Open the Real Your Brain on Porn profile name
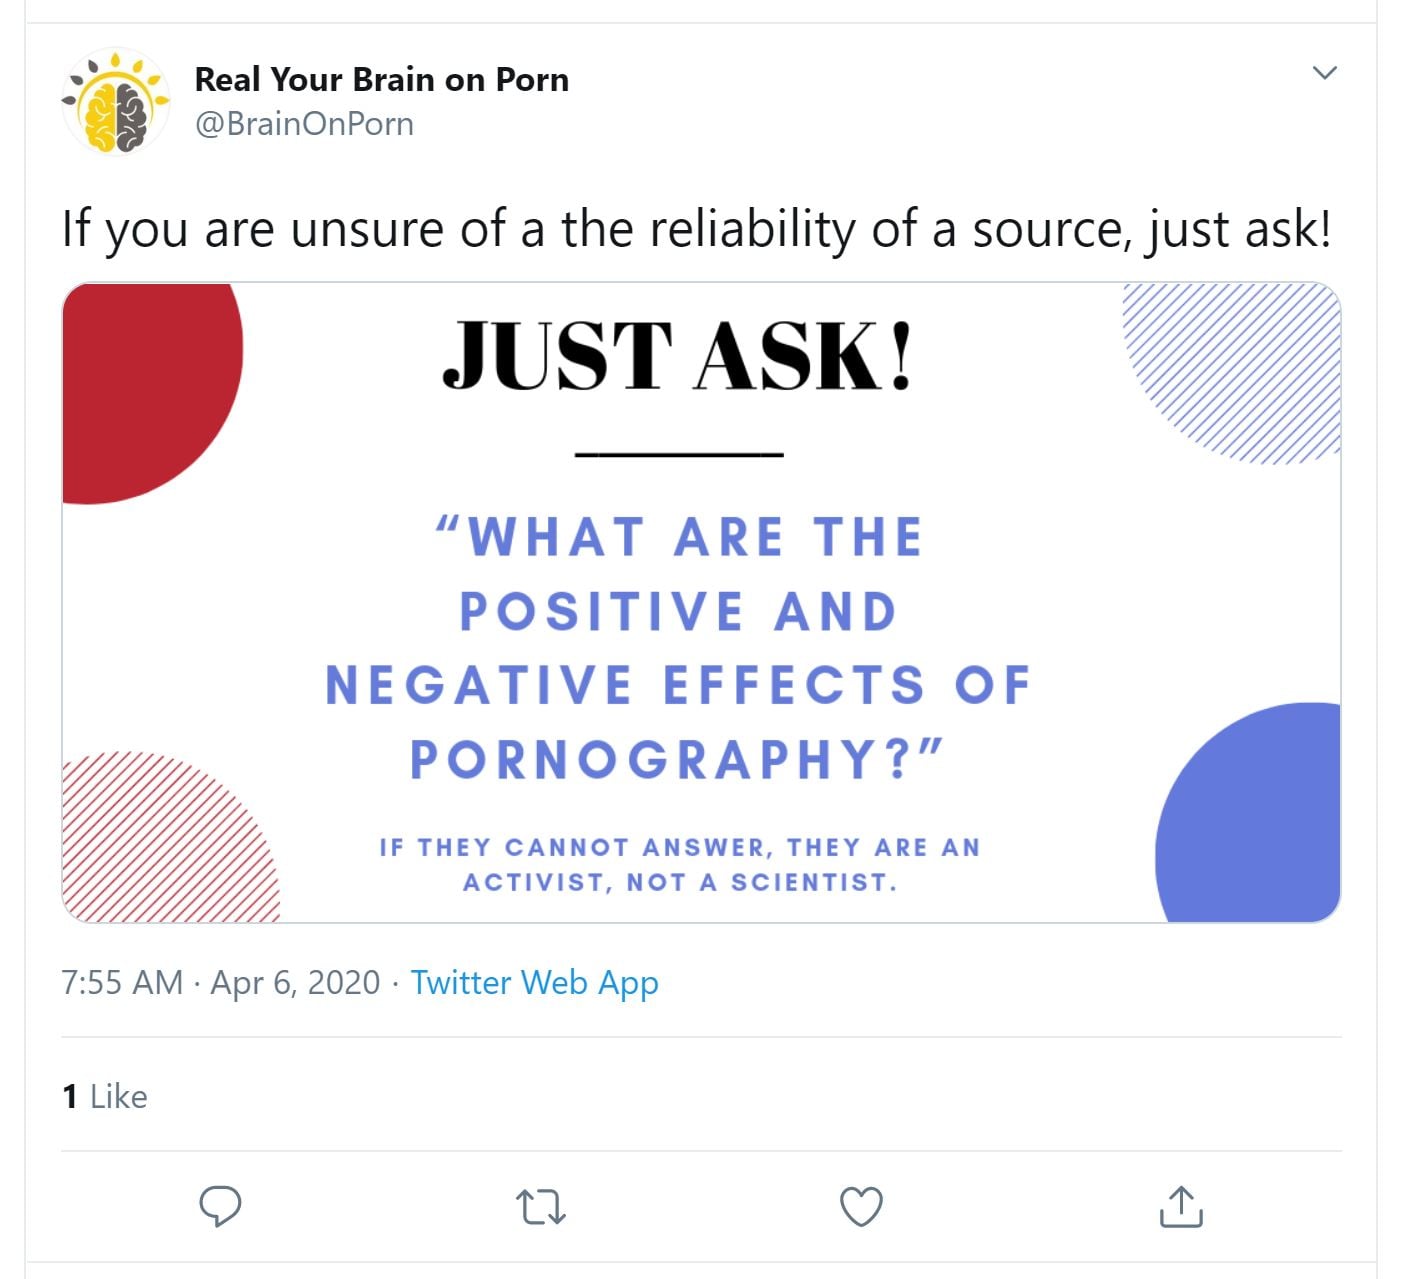The image size is (1404, 1279). click(381, 79)
